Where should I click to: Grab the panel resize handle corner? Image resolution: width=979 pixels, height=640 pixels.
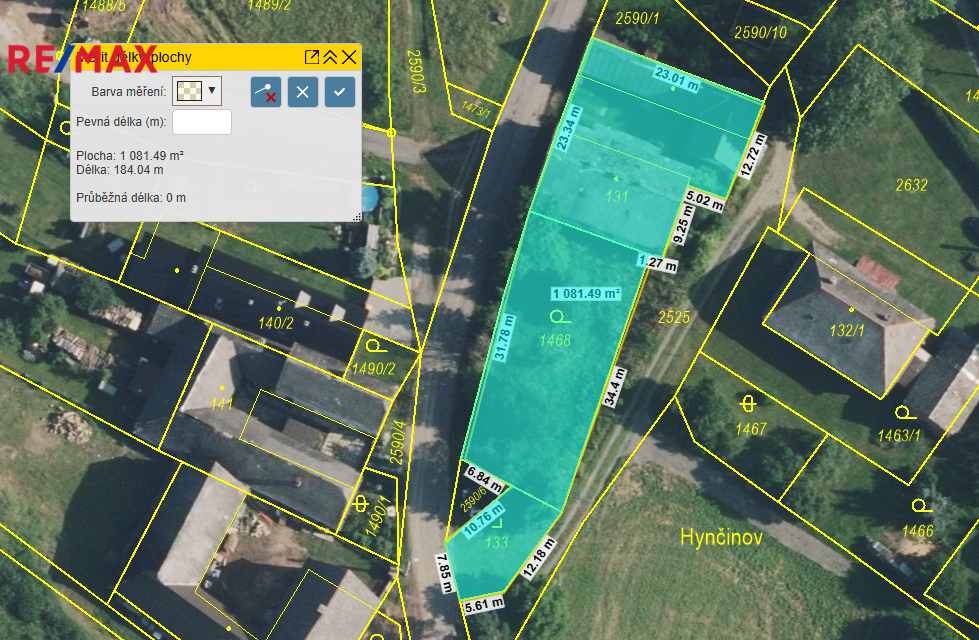(356, 216)
